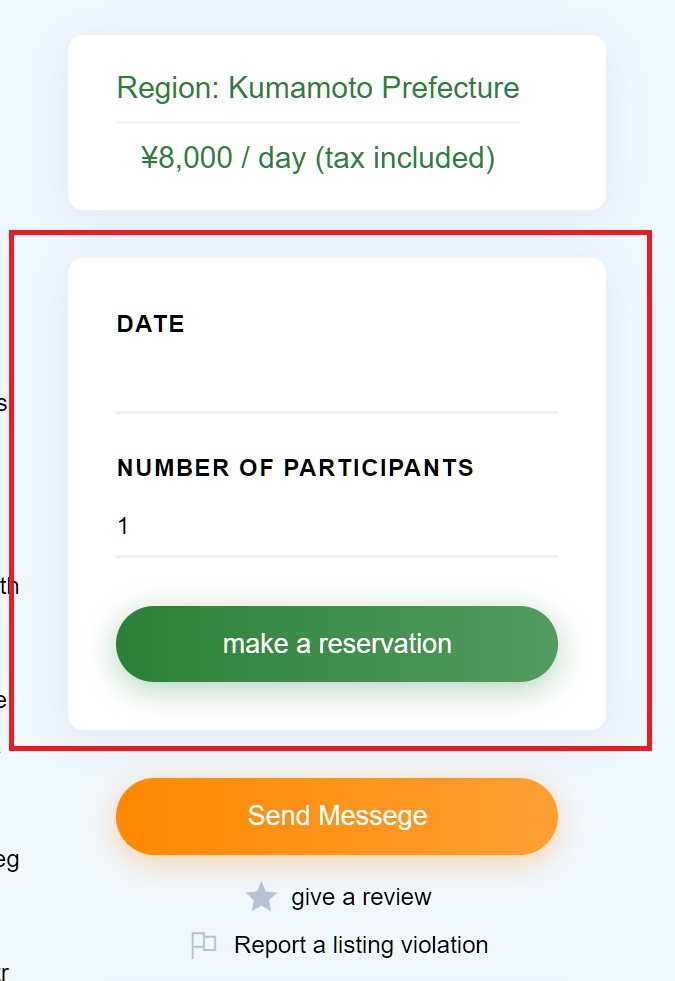Image resolution: width=675 pixels, height=981 pixels.
Task: Open Report a listing violation link
Action: [361, 945]
